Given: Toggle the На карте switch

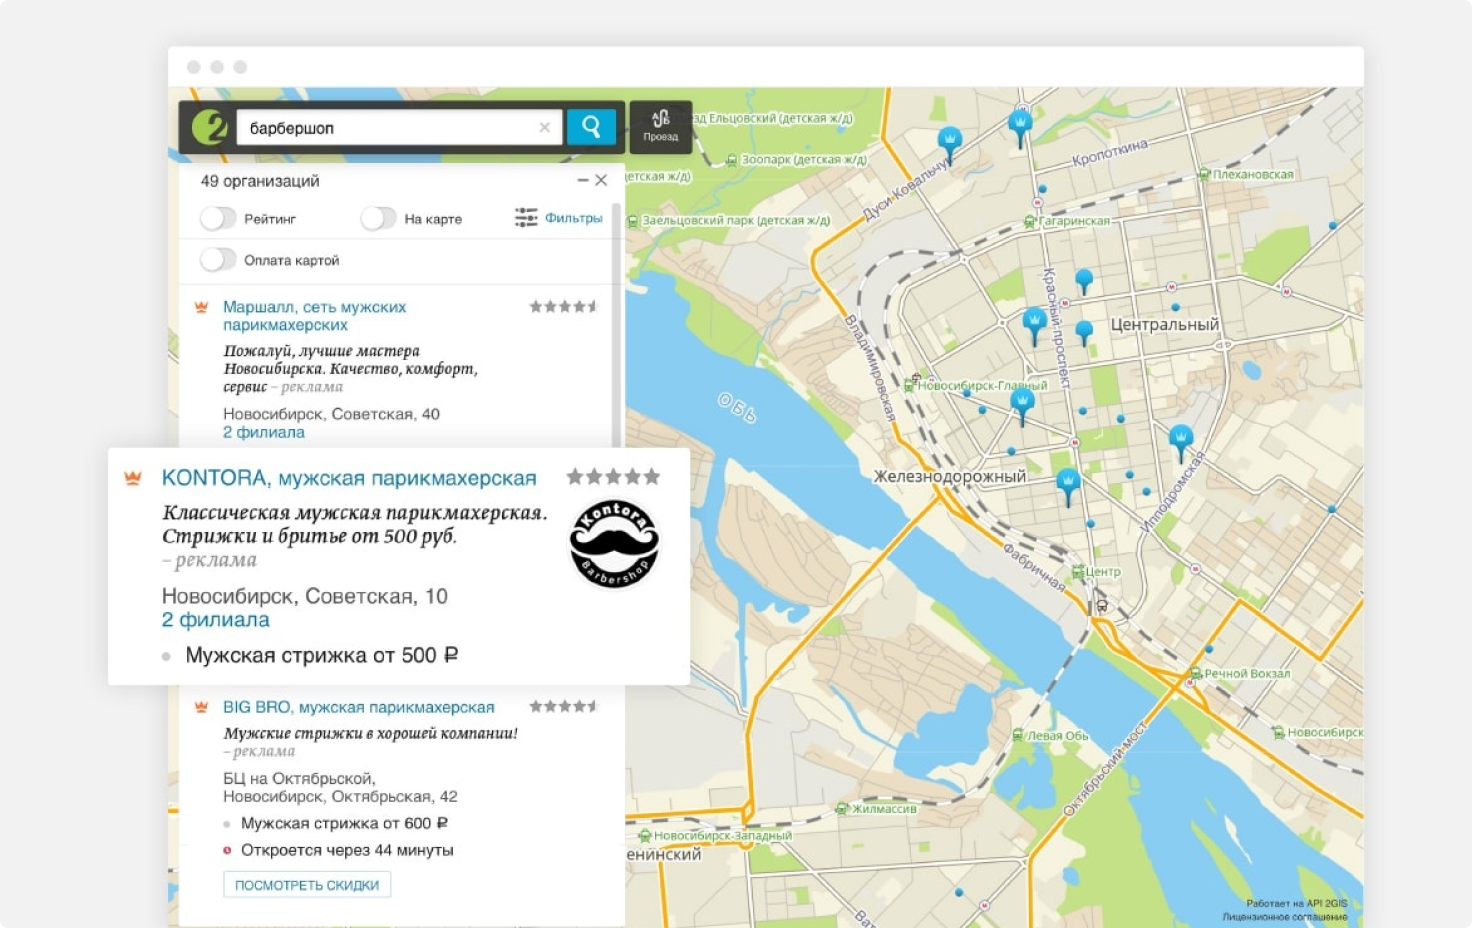Looking at the screenshot, I should click(378, 218).
